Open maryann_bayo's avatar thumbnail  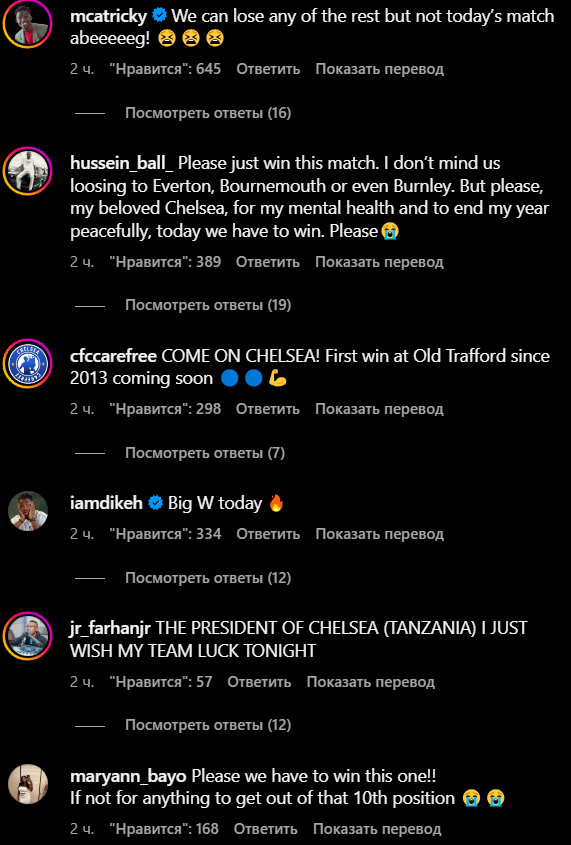(x=28, y=784)
